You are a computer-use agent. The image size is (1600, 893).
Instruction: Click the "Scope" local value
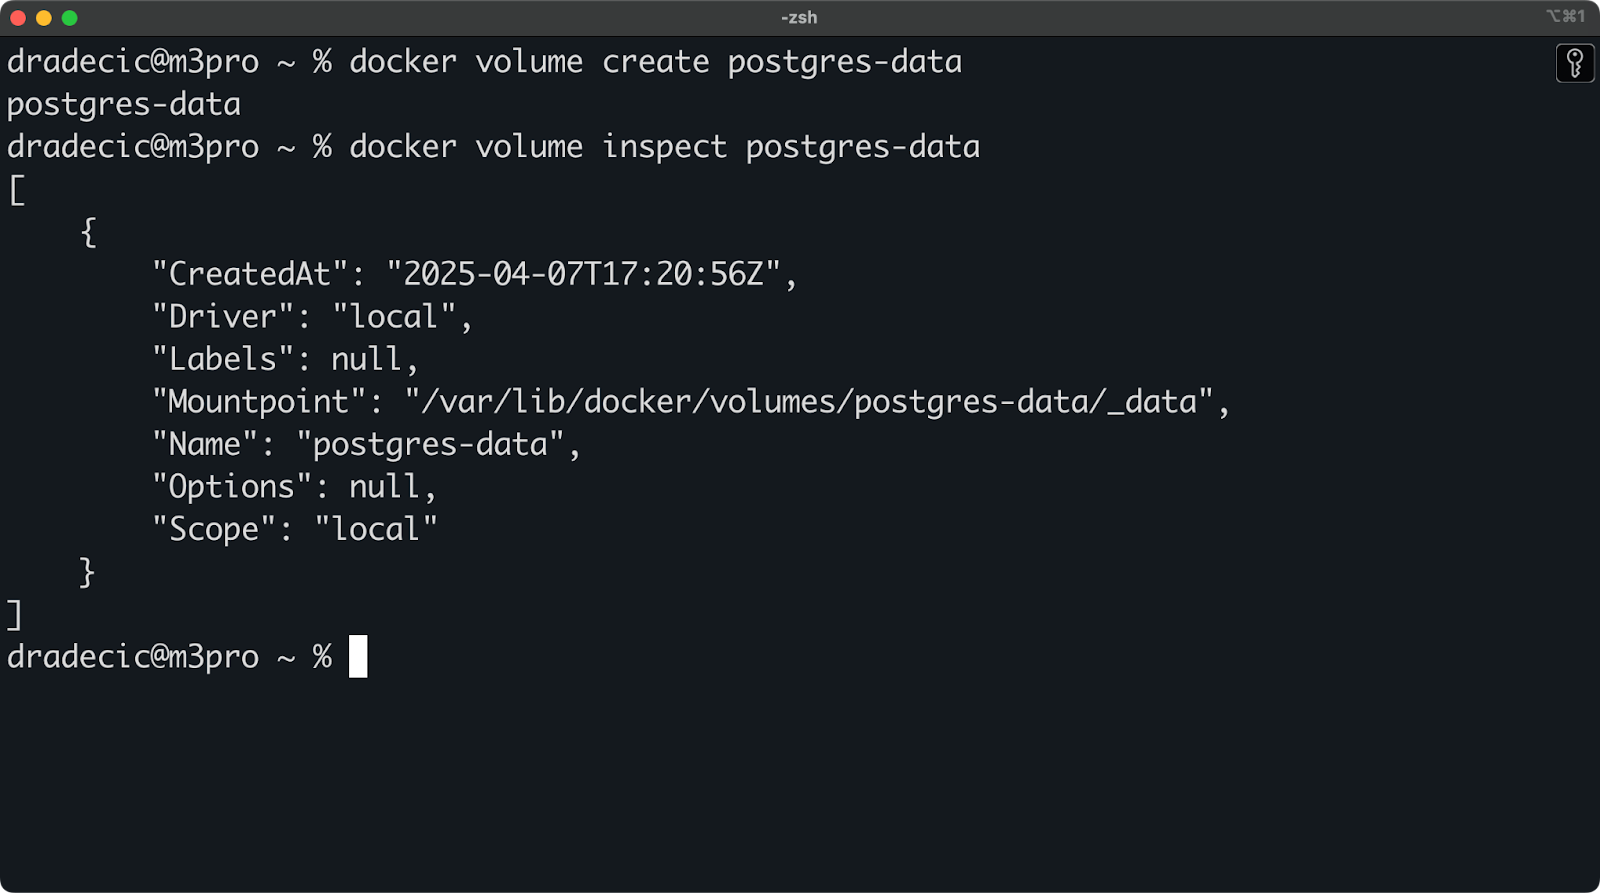click(376, 529)
